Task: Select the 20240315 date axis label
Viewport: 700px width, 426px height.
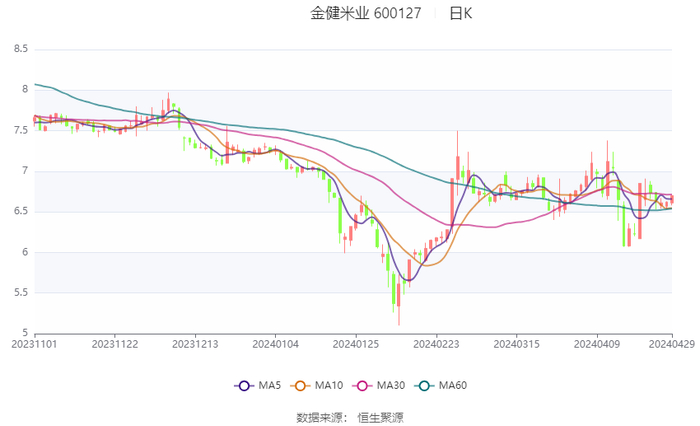Action: click(515, 344)
